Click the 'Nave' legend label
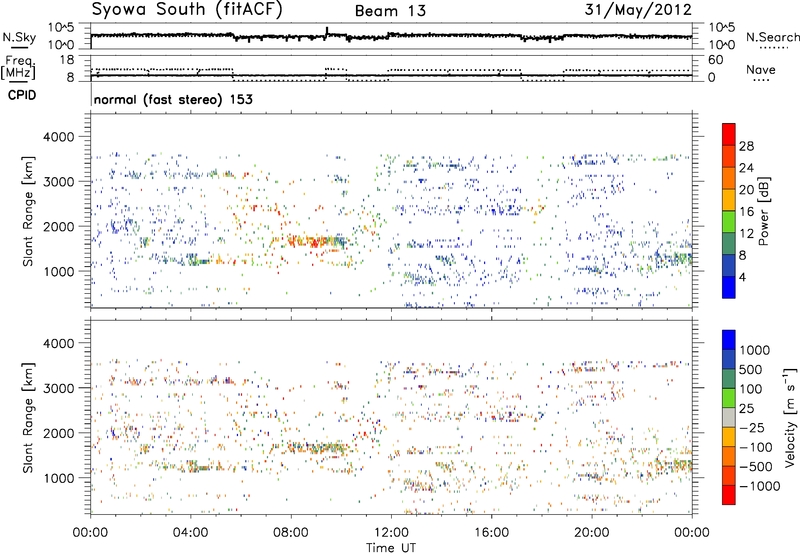Image resolution: width=800 pixels, height=554 pixels. [760, 69]
